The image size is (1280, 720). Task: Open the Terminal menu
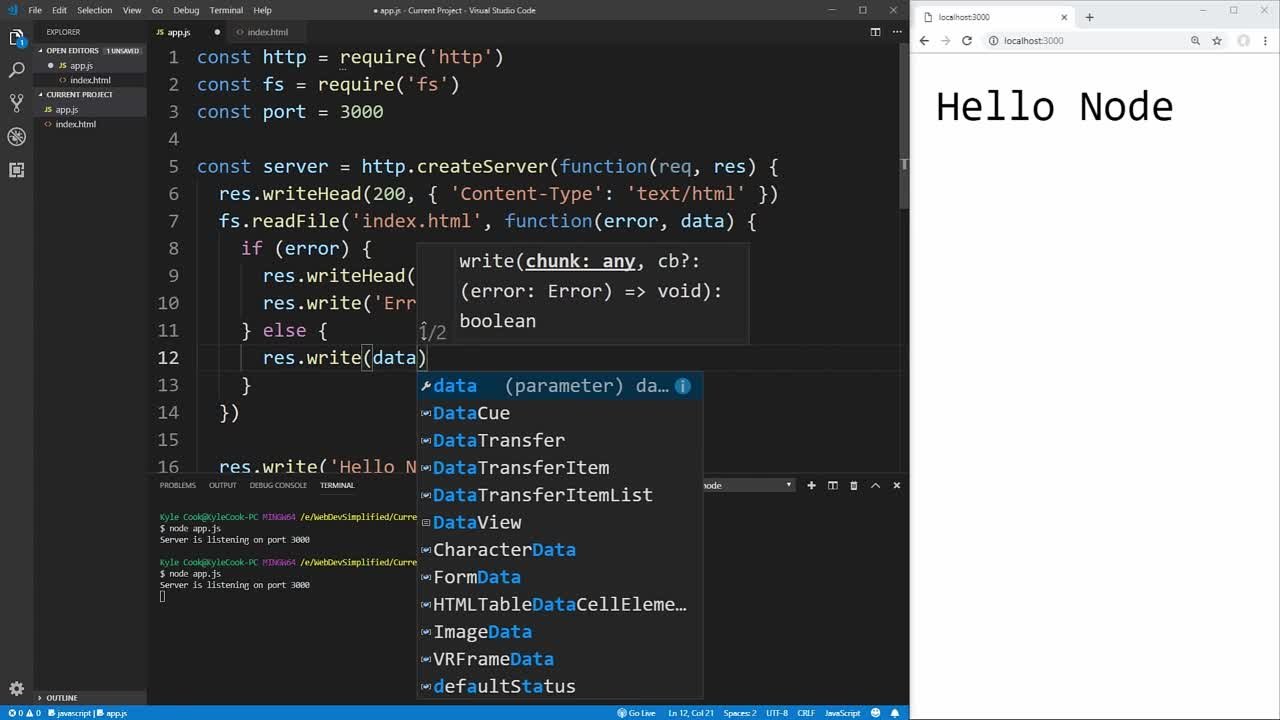[x=226, y=10]
